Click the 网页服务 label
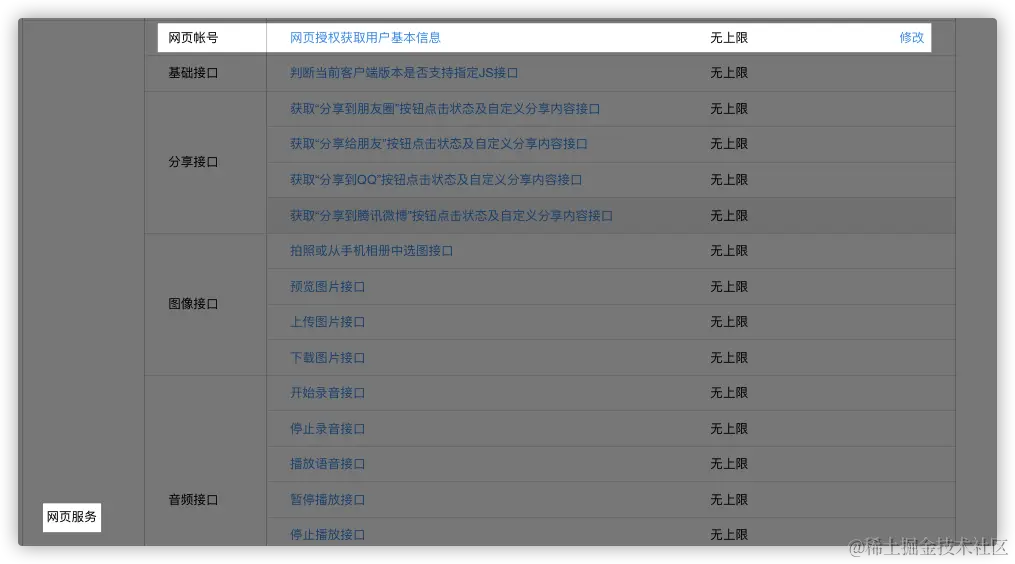This screenshot has height=564, width=1015. pos(72,517)
